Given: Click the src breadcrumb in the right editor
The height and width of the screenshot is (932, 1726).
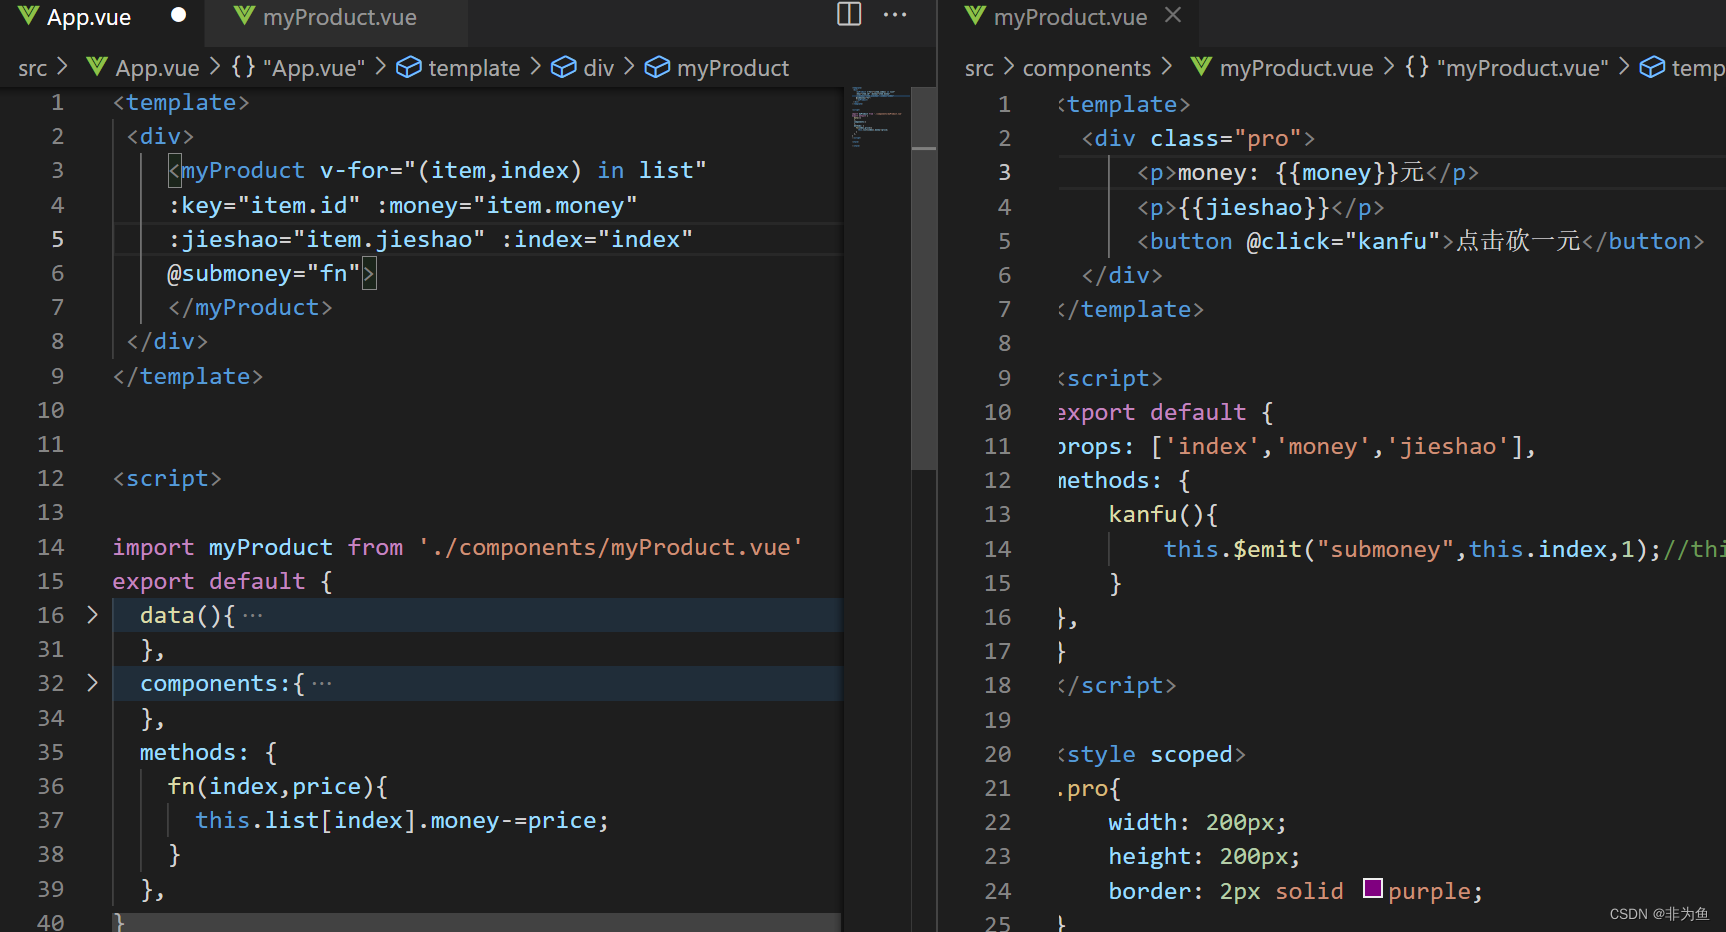Looking at the screenshot, I should (979, 68).
